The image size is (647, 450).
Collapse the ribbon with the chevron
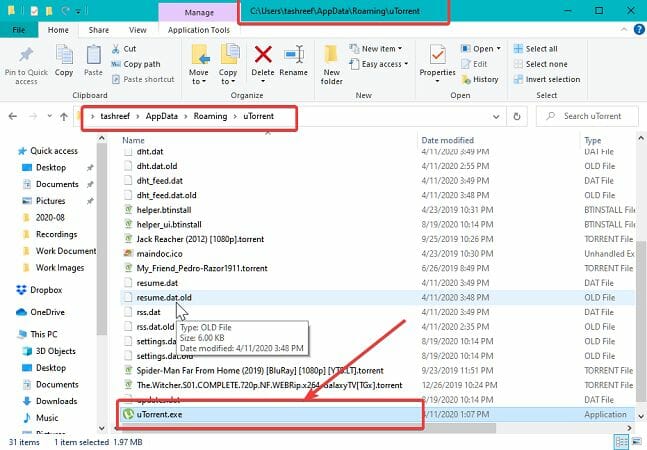(x=624, y=29)
